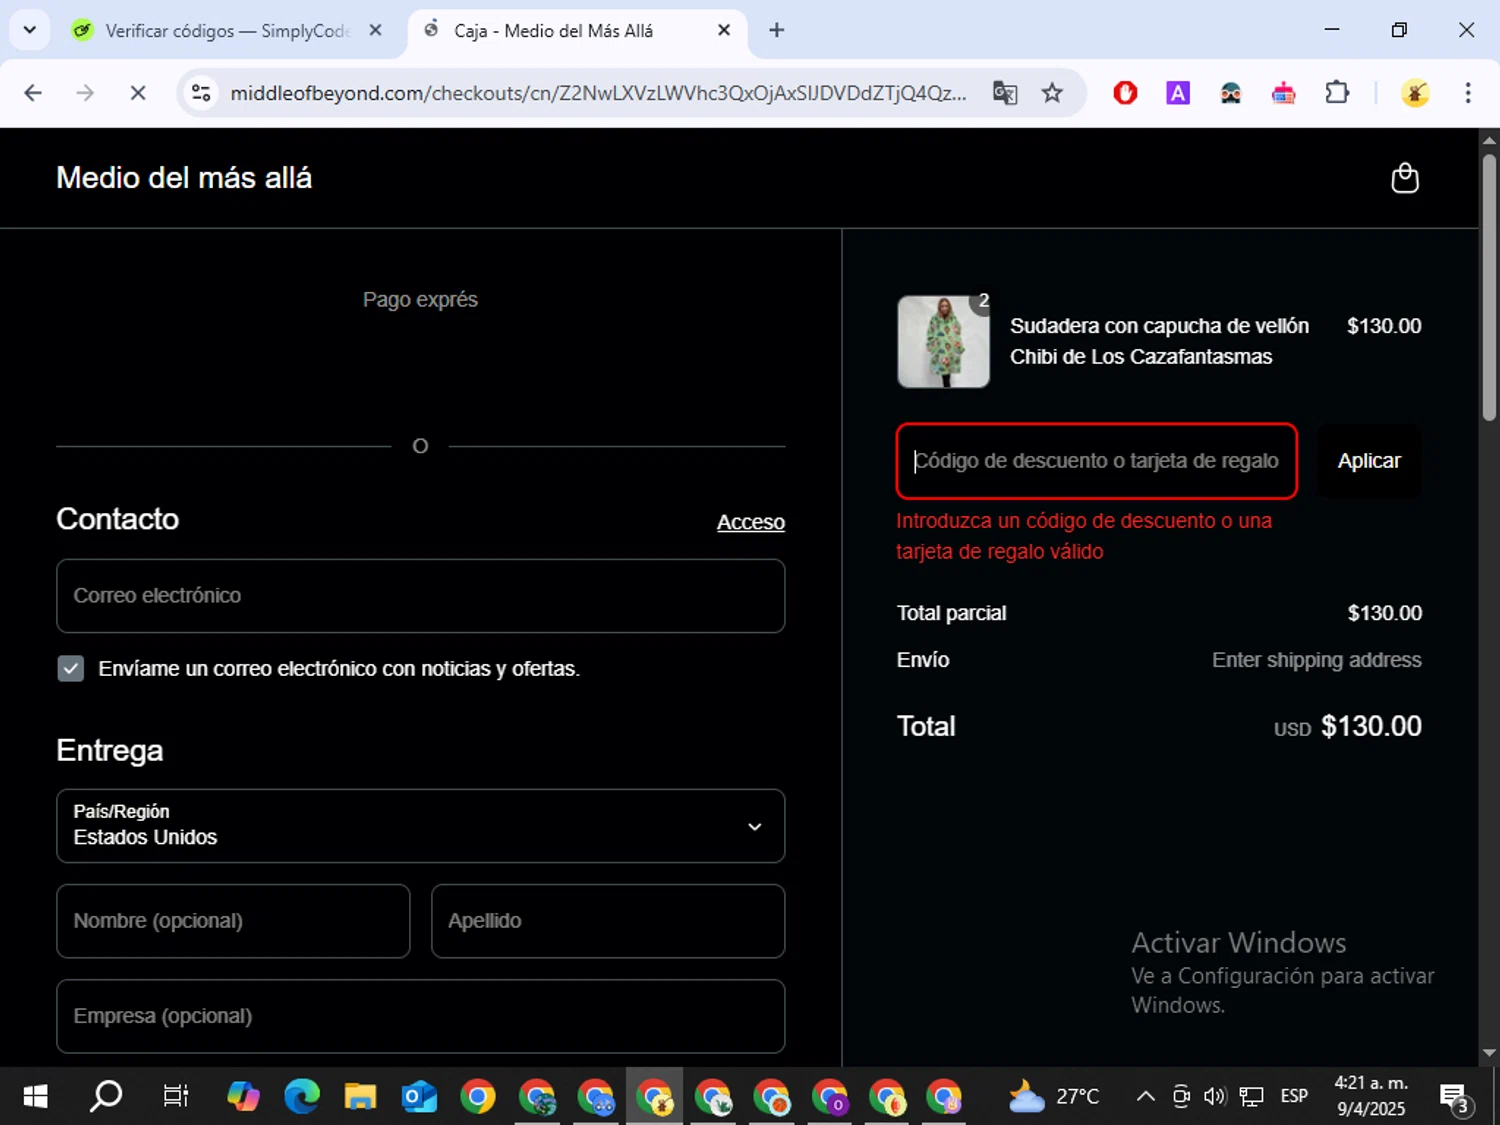
Task: Click the hoodie product thumbnail
Action: [x=943, y=341]
